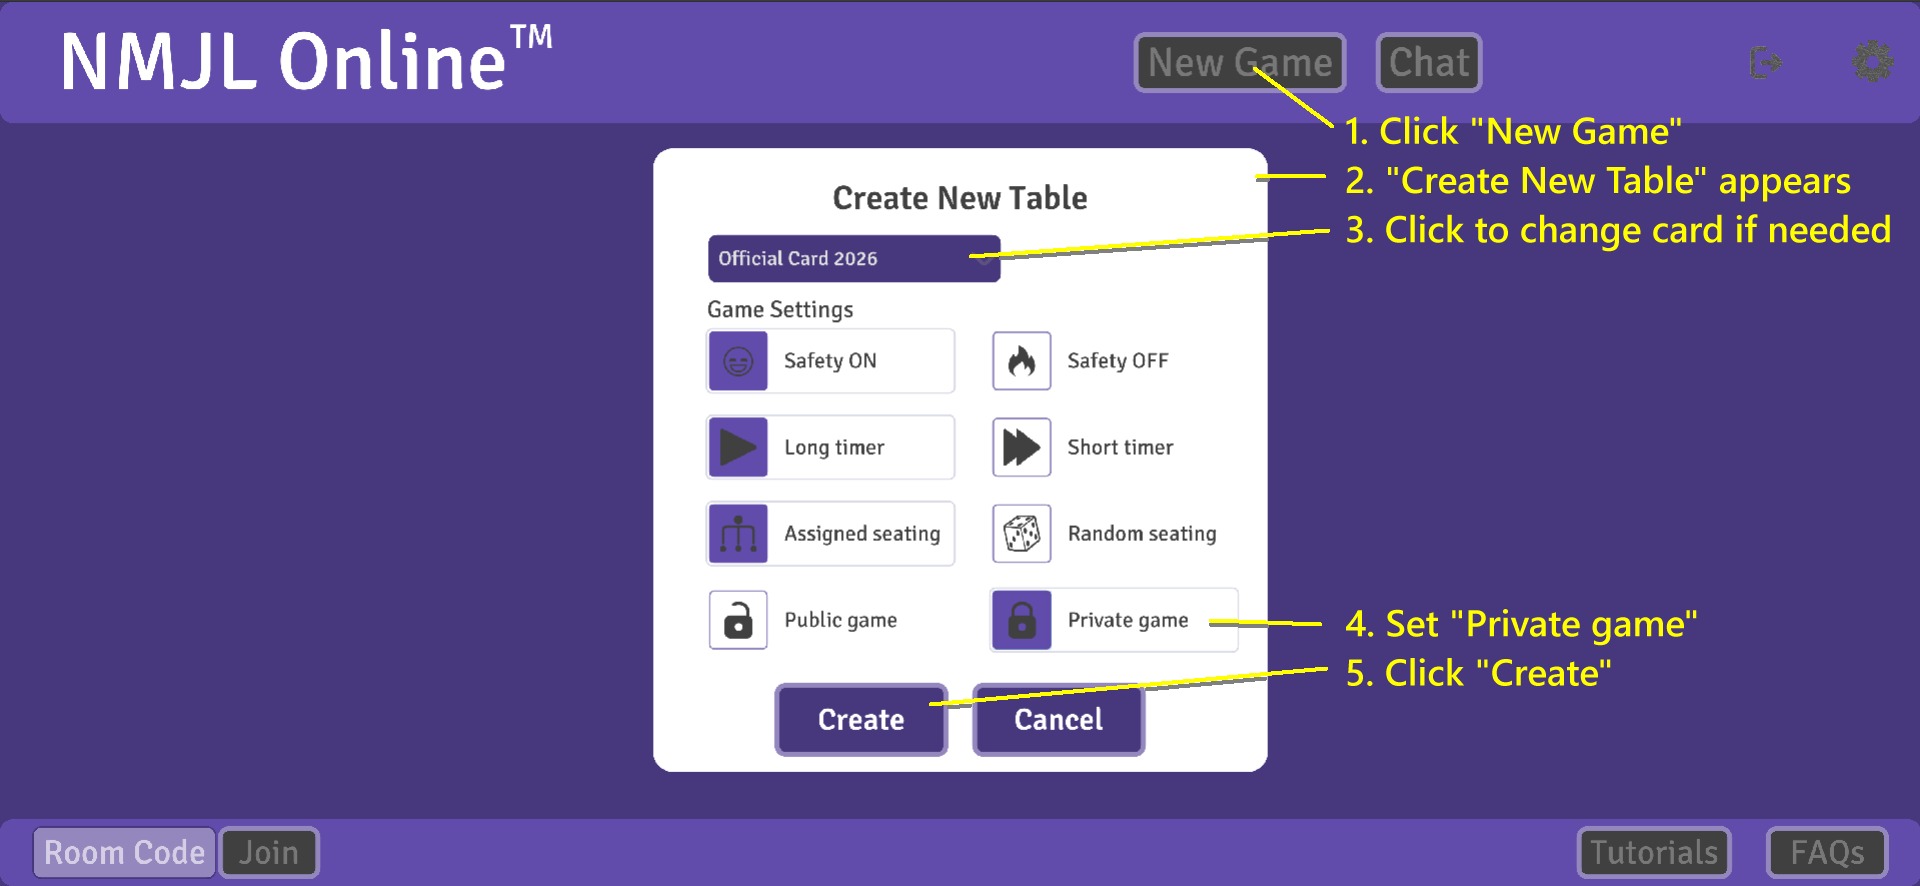This screenshot has height=886, width=1920.
Task: Click the Join button
Action: pyautogui.click(x=269, y=853)
